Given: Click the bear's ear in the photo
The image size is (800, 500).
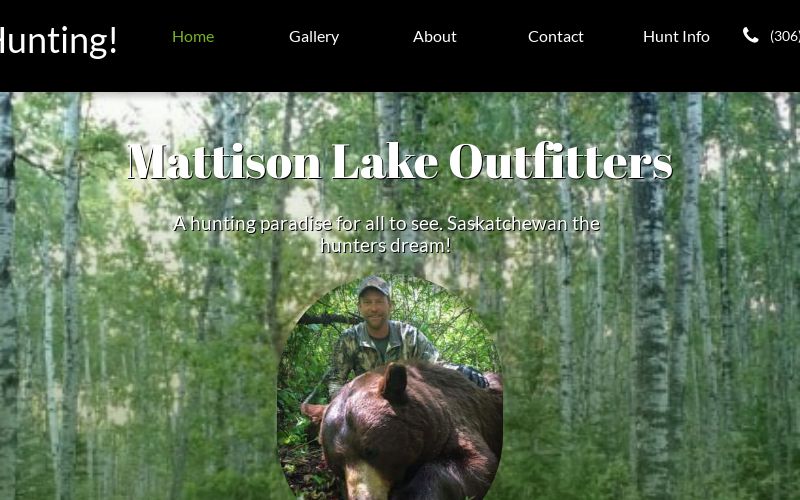Looking at the screenshot, I should pos(395,382).
